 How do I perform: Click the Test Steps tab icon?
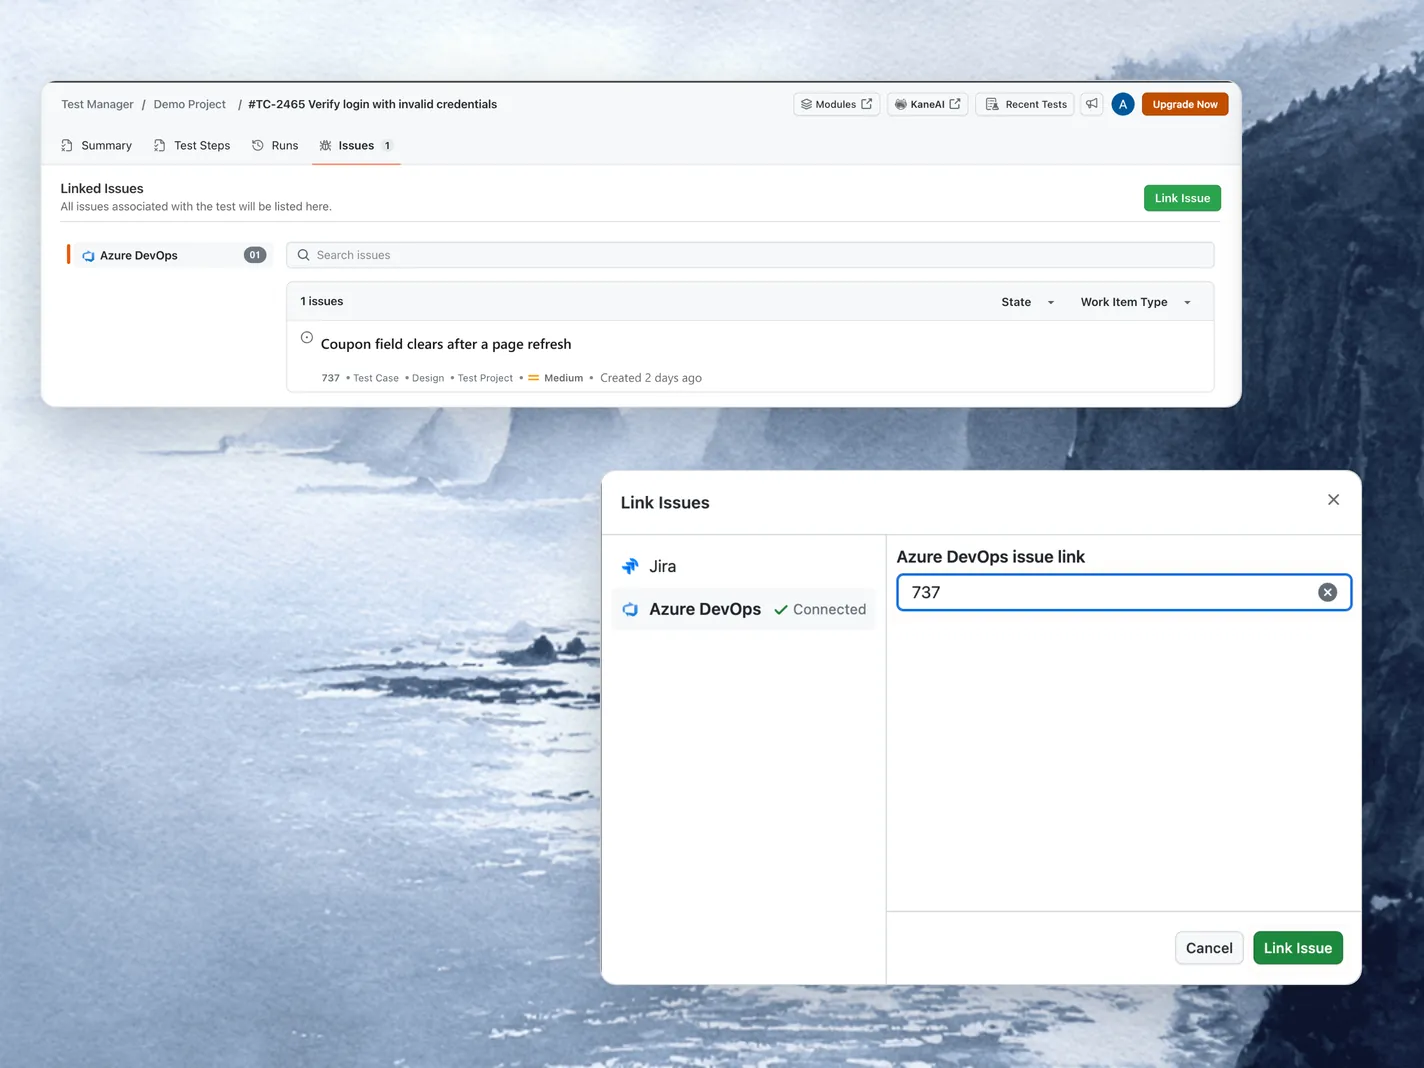(160, 146)
